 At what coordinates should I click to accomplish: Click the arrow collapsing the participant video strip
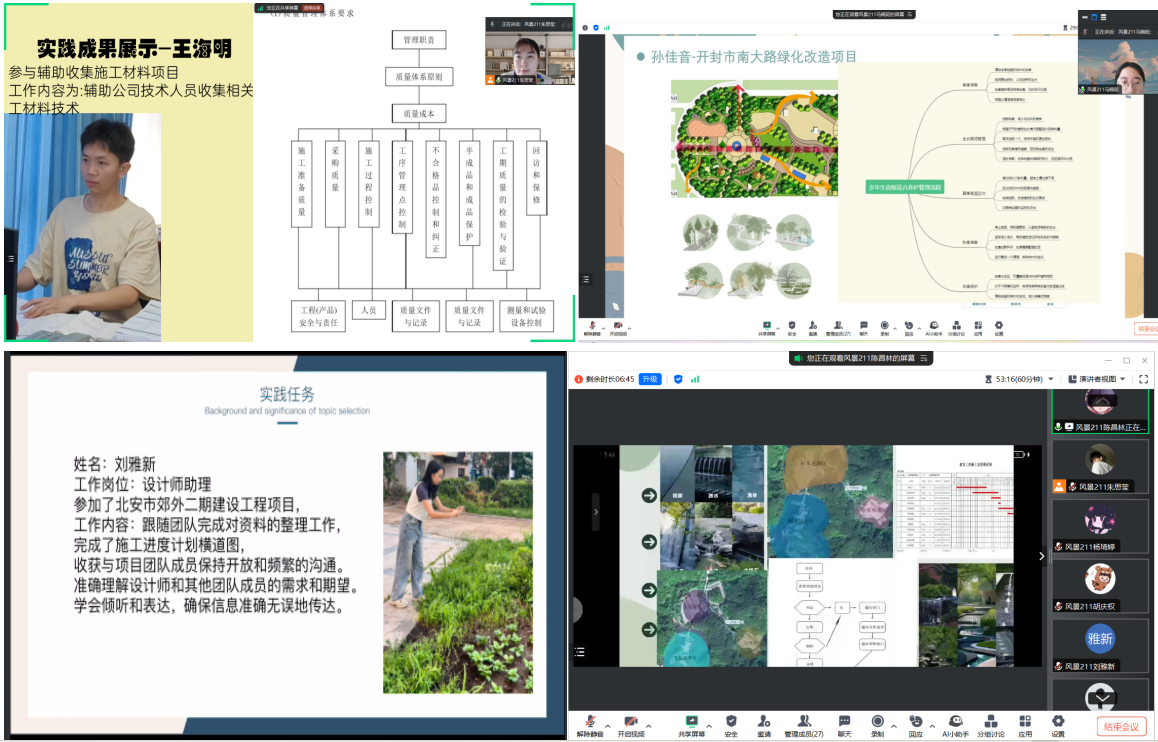click(x=1041, y=556)
